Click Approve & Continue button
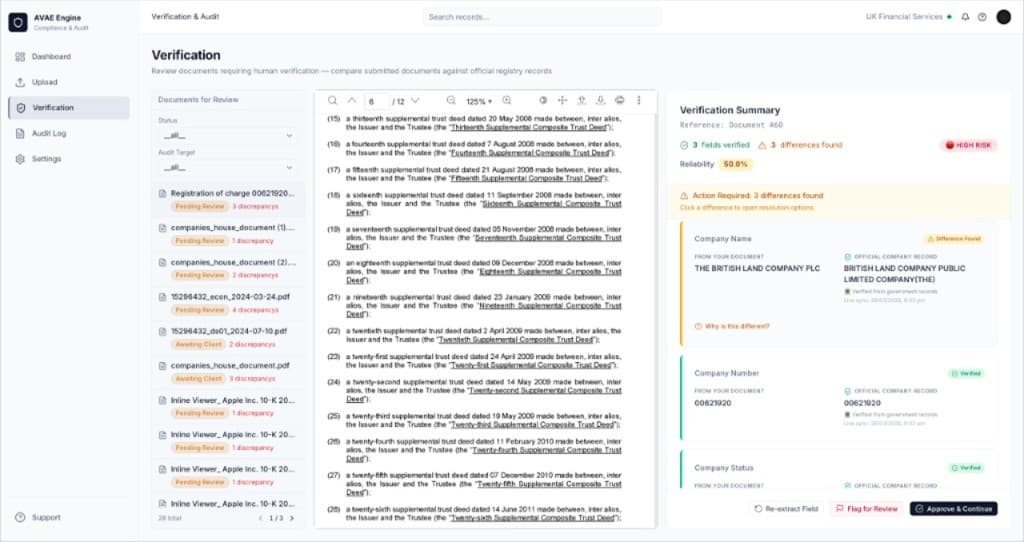Viewport: 1024px width, 542px height. [x=953, y=508]
